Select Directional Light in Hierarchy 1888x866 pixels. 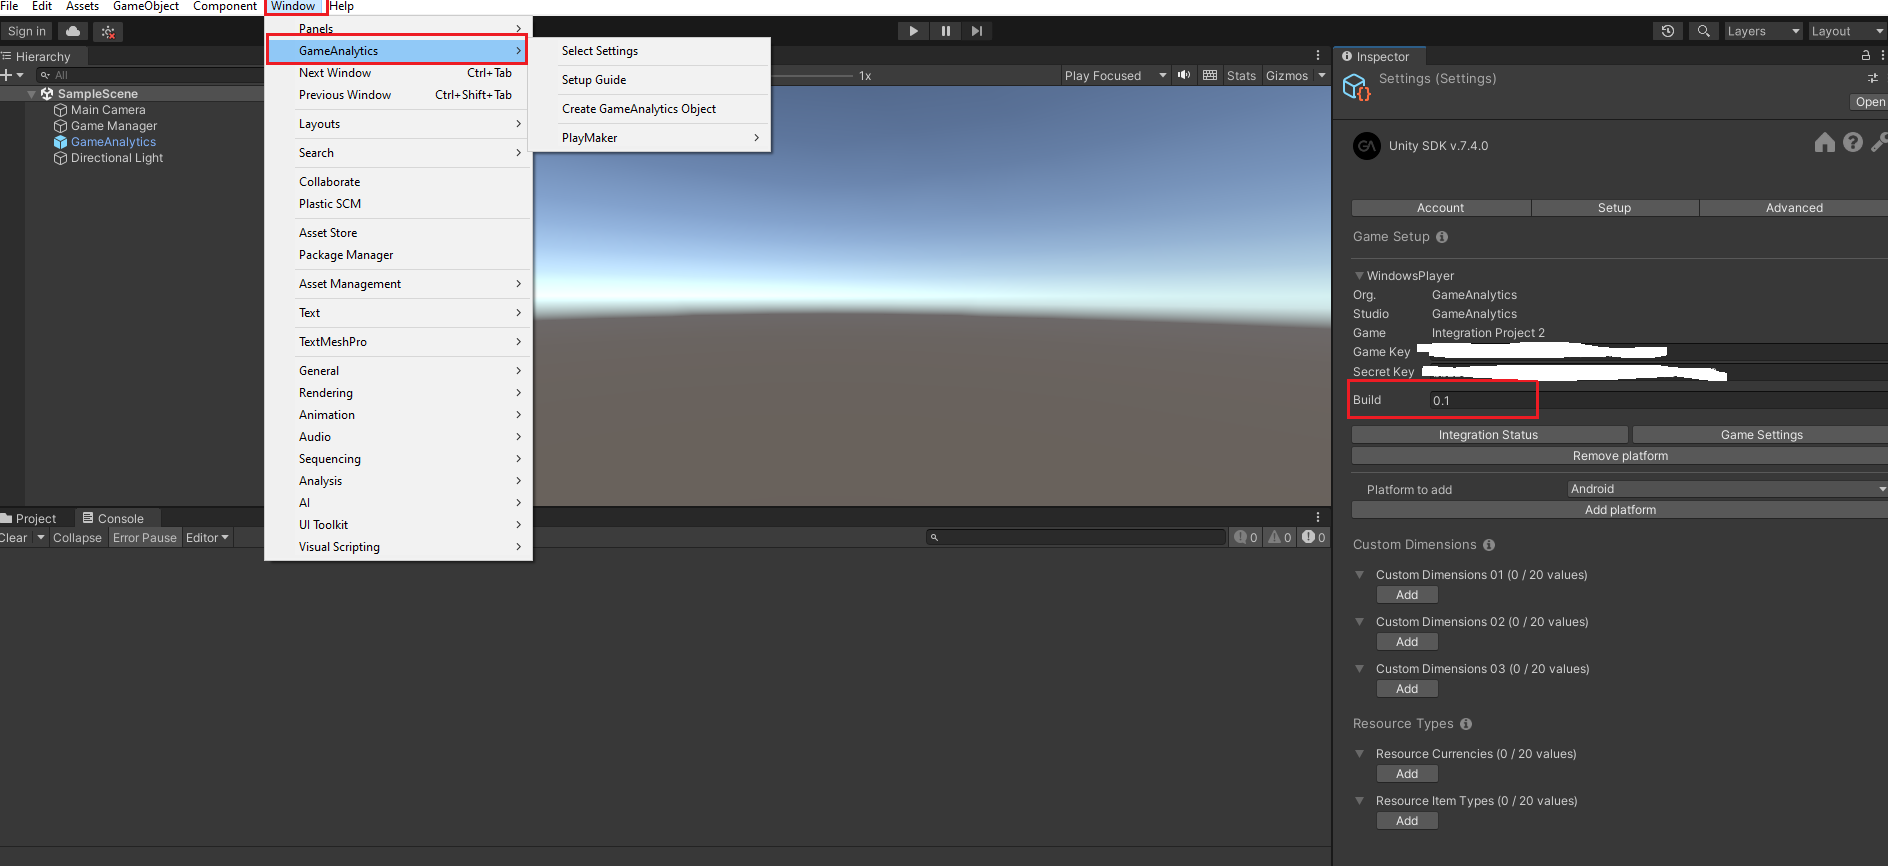(x=117, y=158)
